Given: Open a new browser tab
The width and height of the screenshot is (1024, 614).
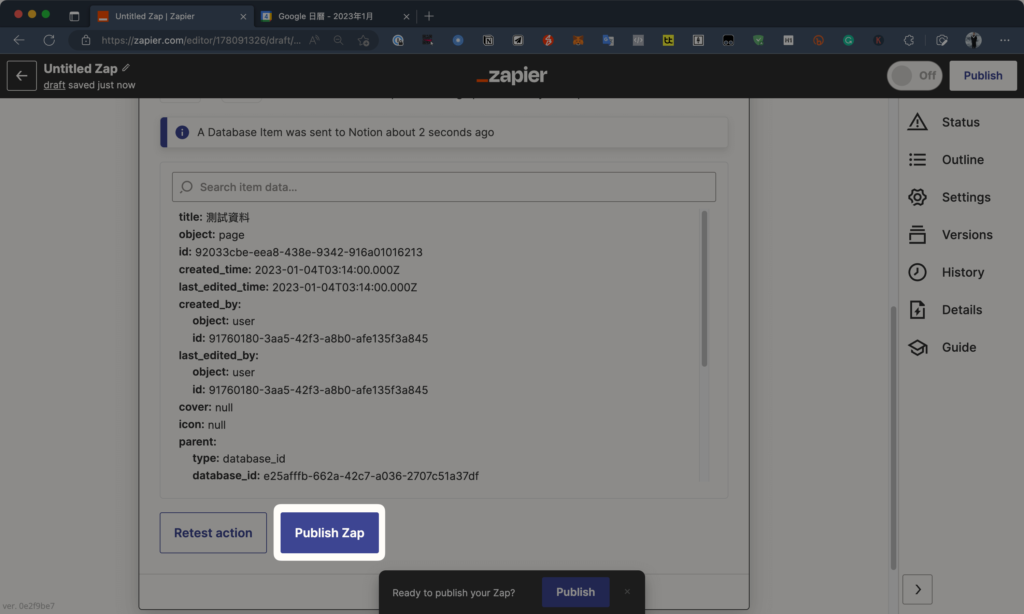Looking at the screenshot, I should (x=429, y=16).
